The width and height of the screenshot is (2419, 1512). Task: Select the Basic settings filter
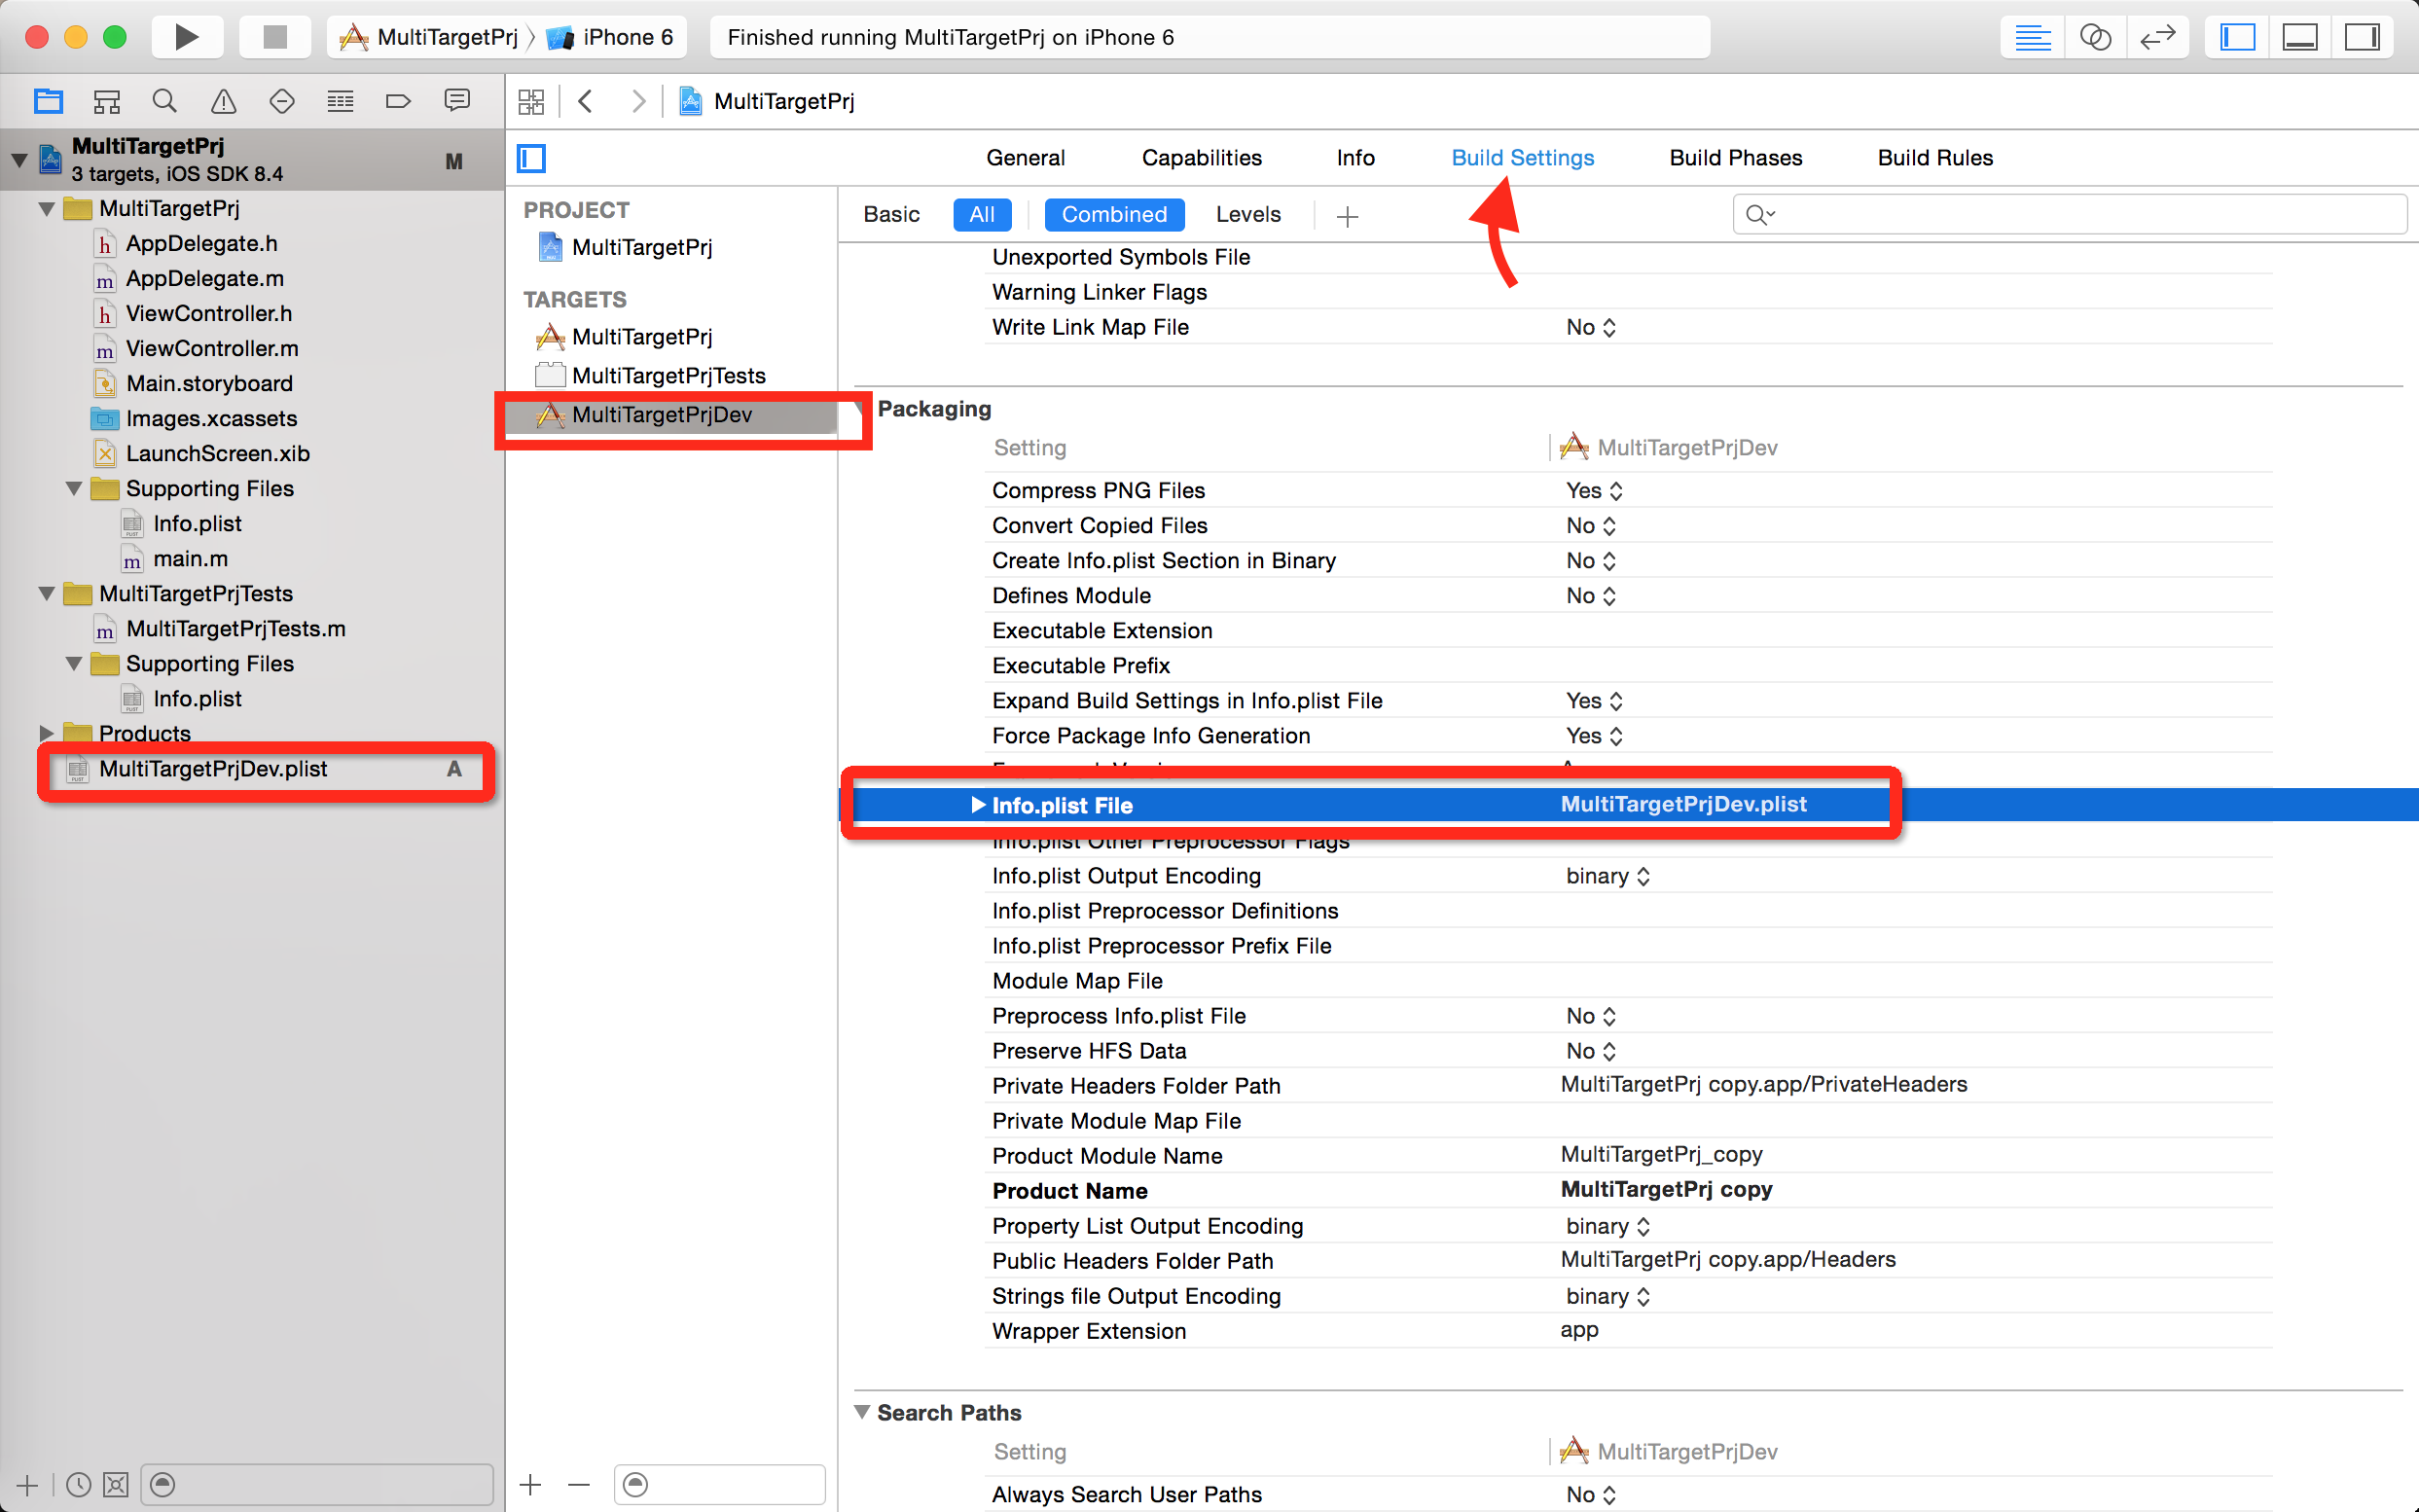coord(891,214)
